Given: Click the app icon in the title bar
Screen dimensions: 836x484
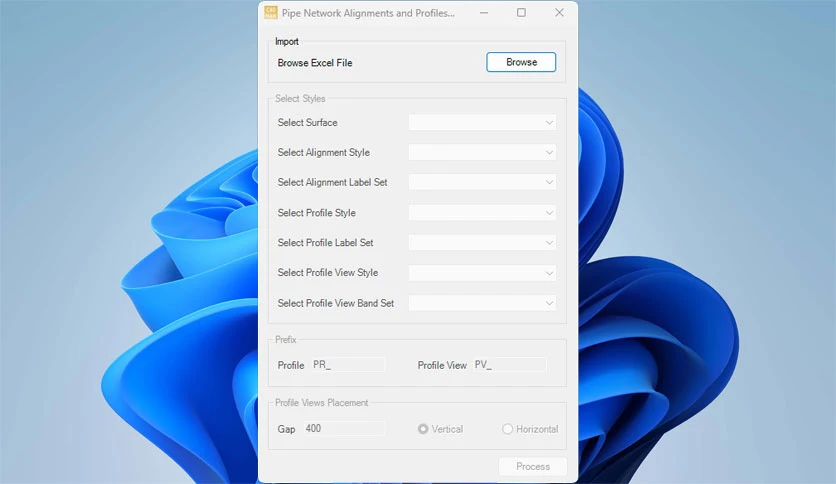Looking at the screenshot, I should (x=271, y=13).
